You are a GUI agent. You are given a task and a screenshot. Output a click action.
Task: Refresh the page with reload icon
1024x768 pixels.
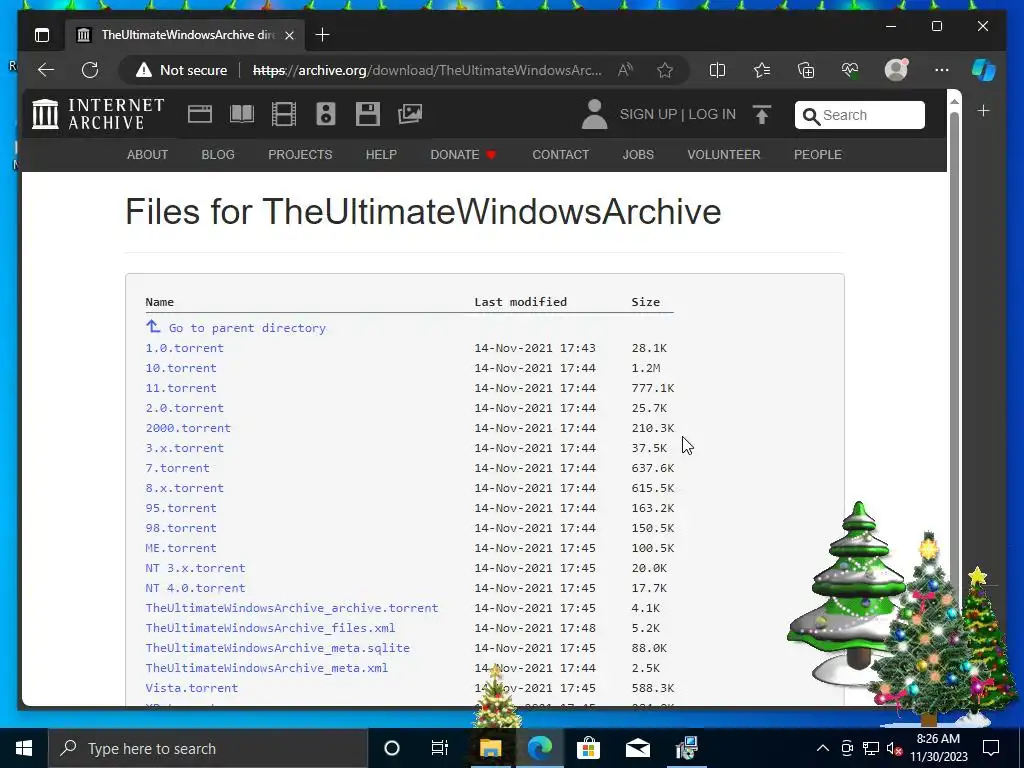90,70
